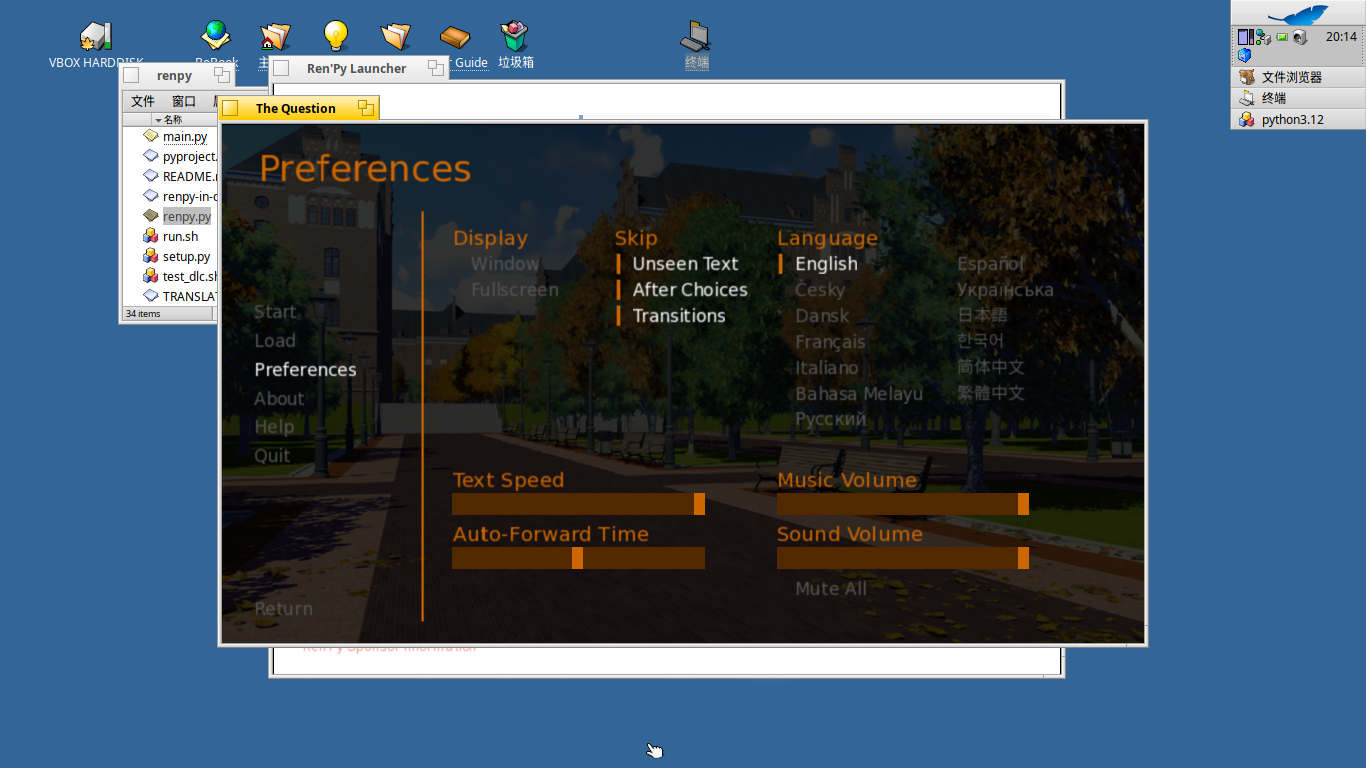Click the Mute All button
Image resolution: width=1366 pixels, height=768 pixels.
point(830,589)
